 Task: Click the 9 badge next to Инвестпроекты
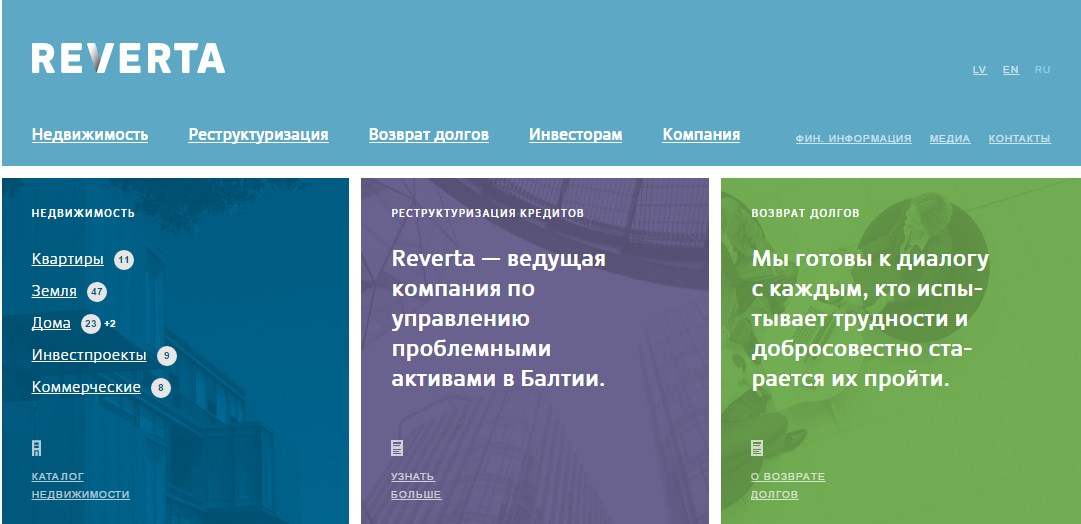pos(167,356)
